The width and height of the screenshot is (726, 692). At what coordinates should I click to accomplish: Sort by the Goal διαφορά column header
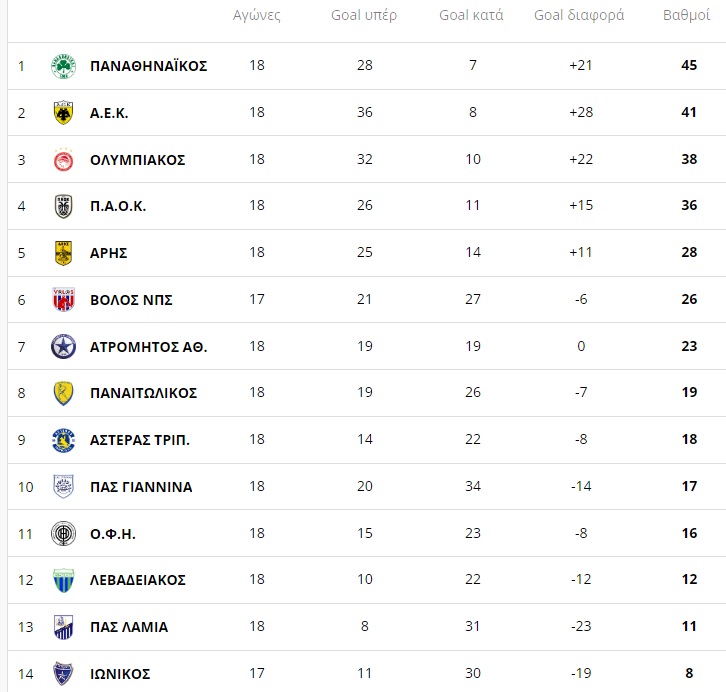[x=579, y=15]
